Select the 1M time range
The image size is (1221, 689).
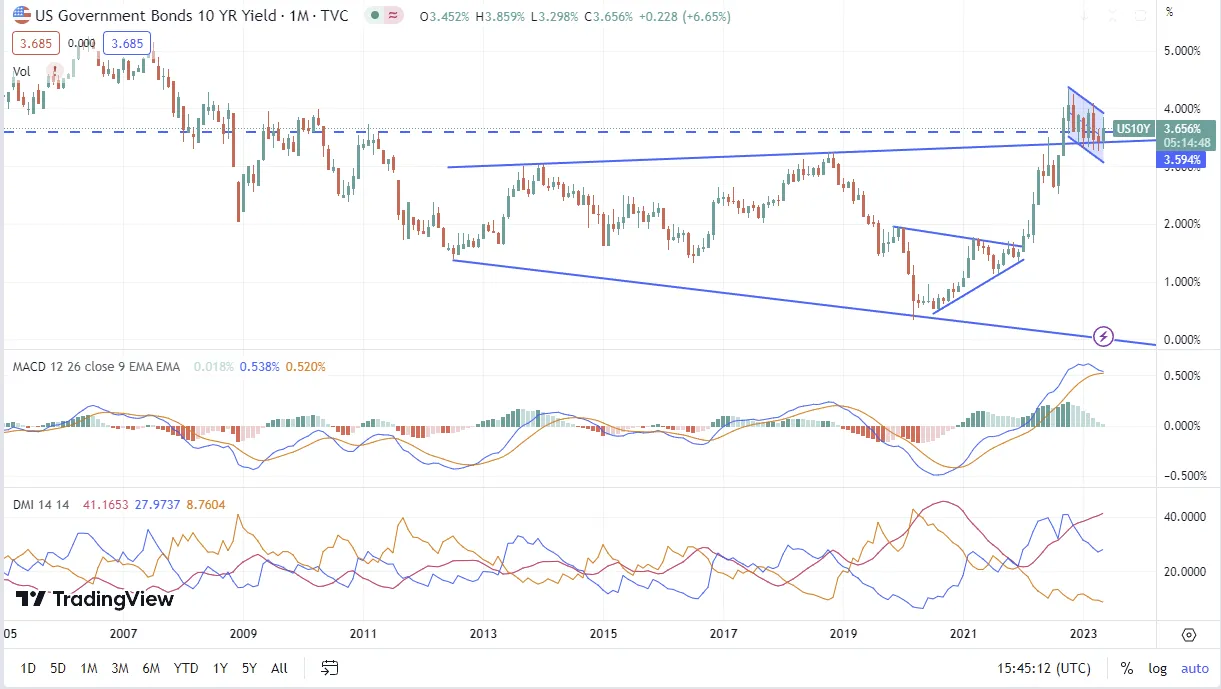89,668
